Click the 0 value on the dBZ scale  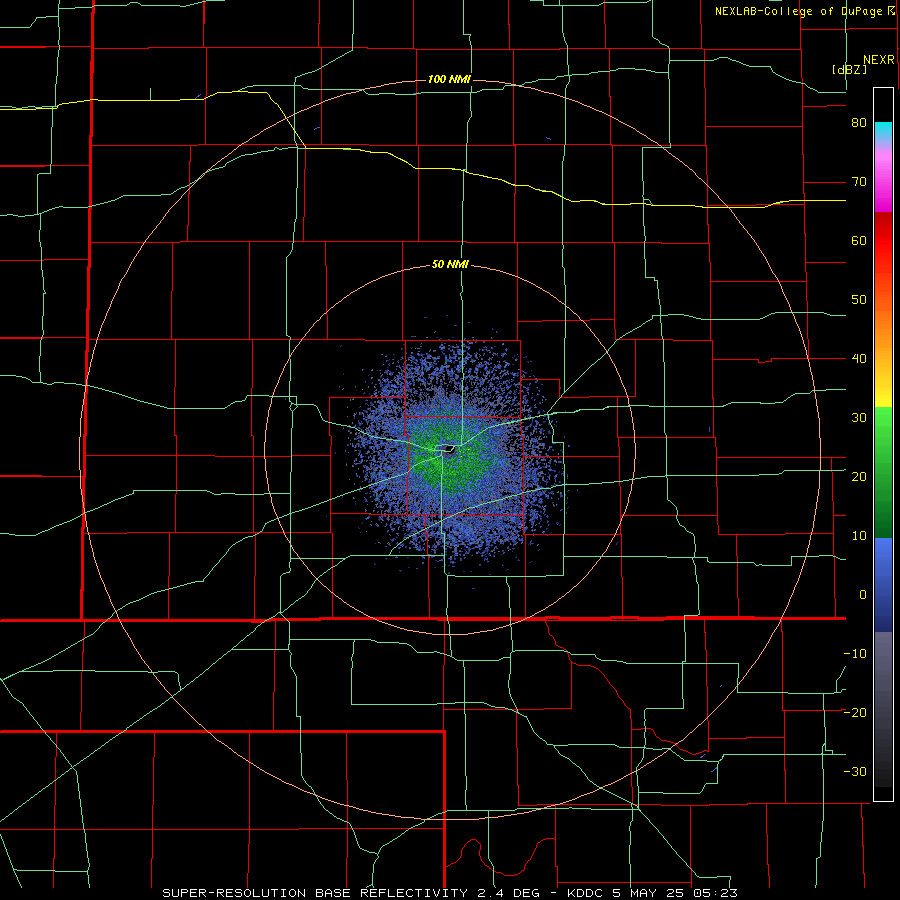(863, 595)
